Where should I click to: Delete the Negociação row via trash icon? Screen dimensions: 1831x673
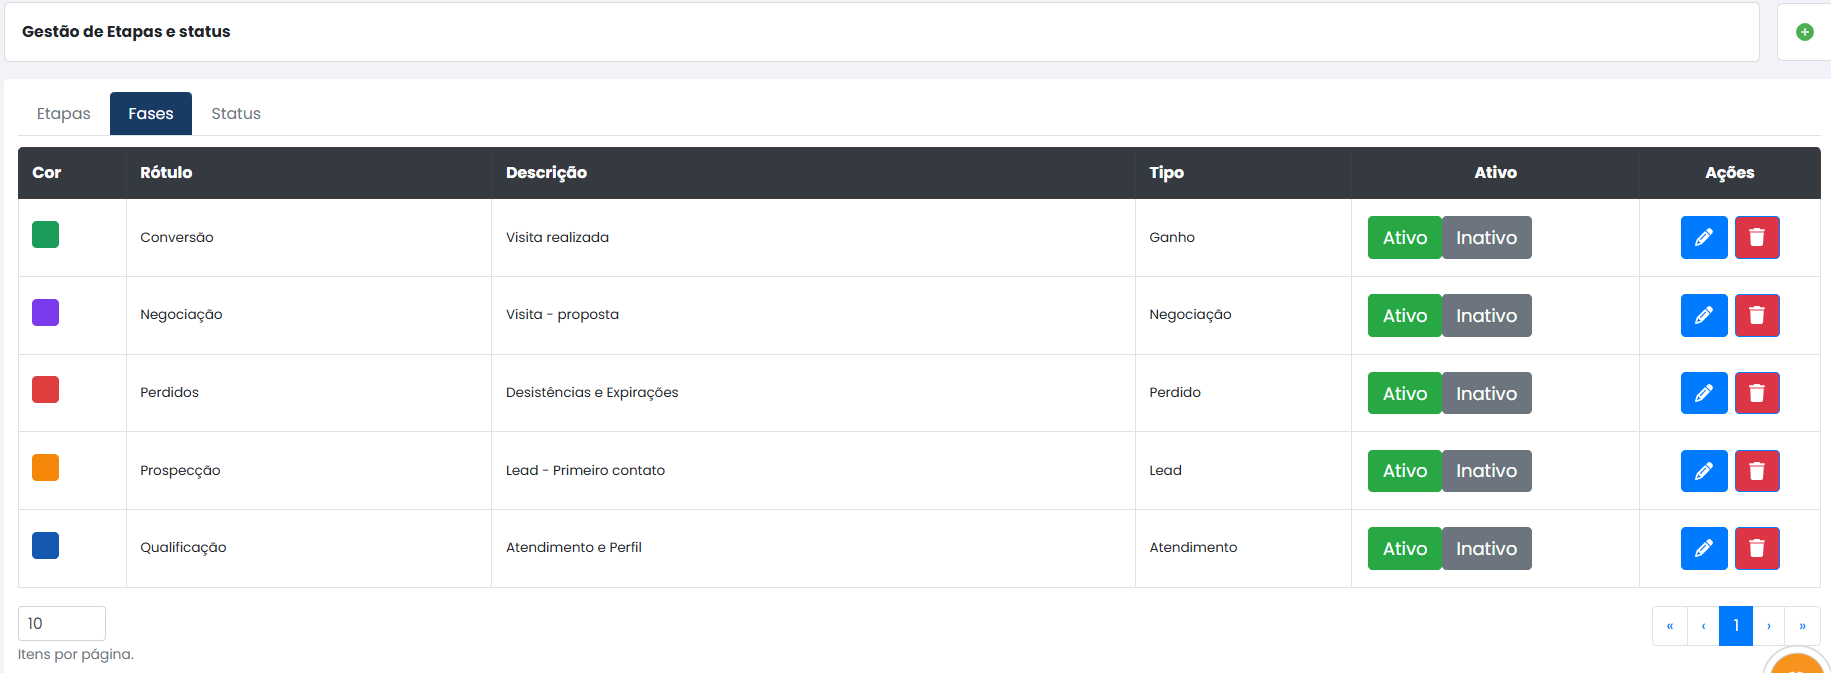pos(1757,315)
